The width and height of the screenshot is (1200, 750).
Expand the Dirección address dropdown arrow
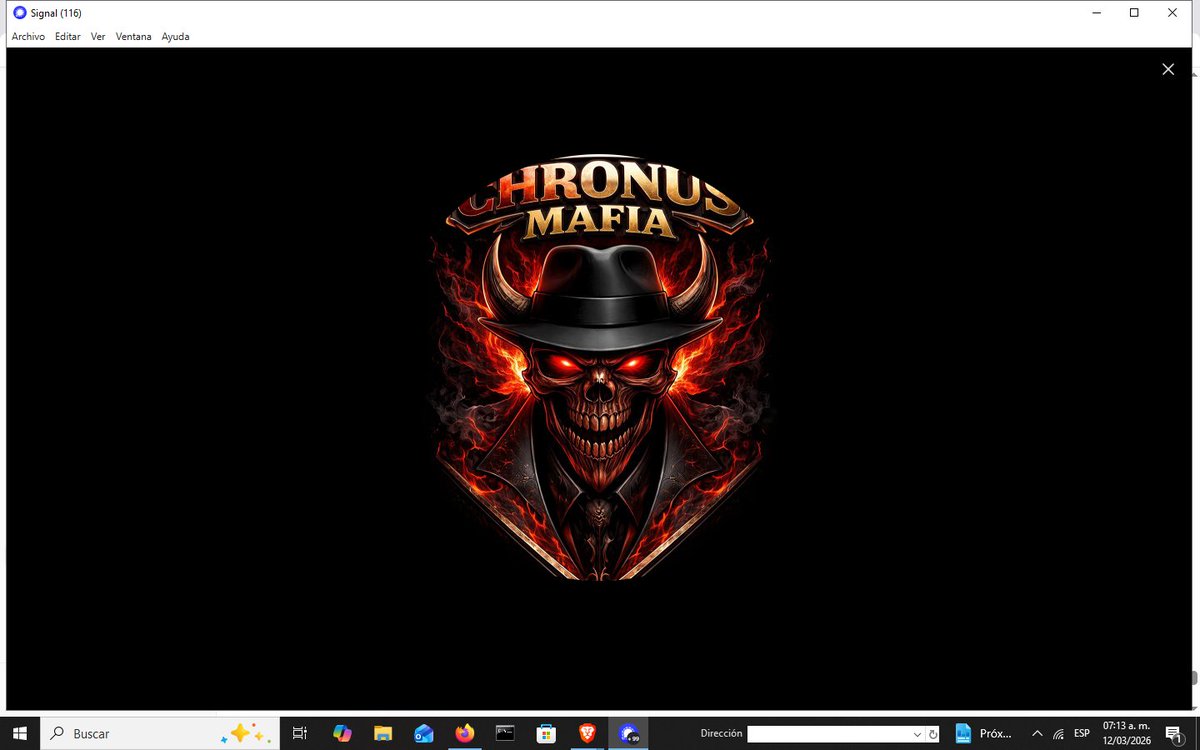pos(918,733)
